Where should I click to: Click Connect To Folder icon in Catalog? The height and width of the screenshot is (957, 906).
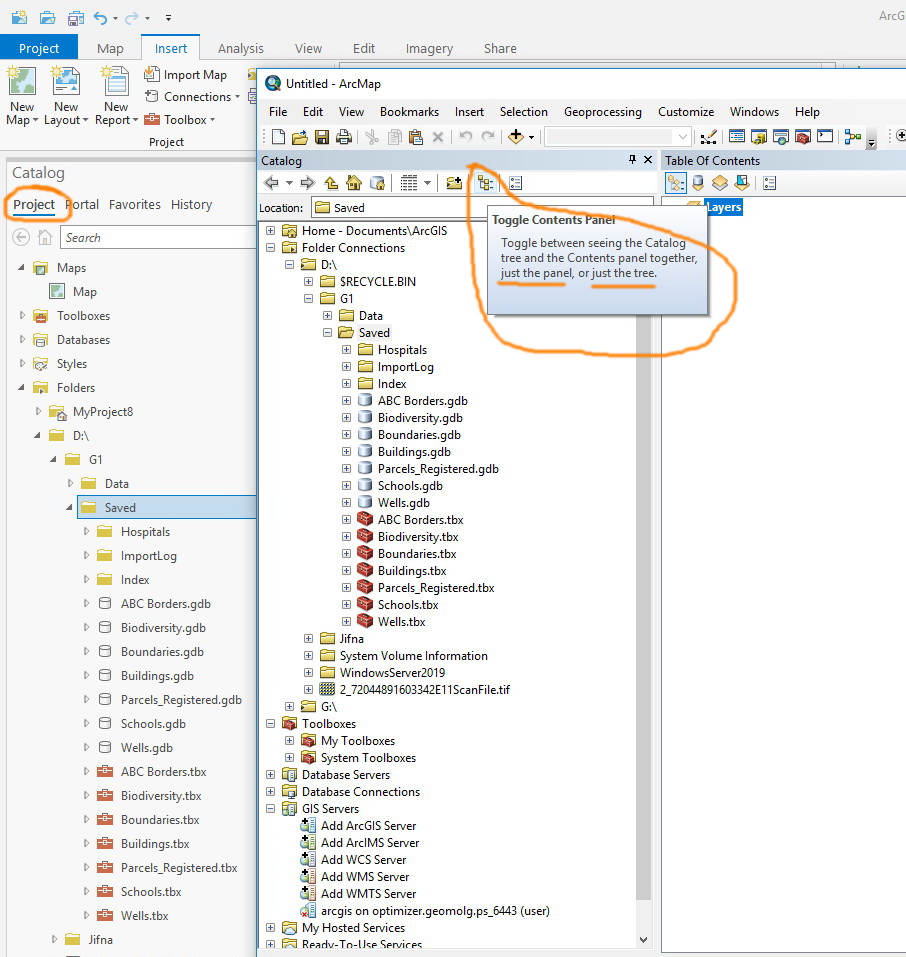(454, 182)
